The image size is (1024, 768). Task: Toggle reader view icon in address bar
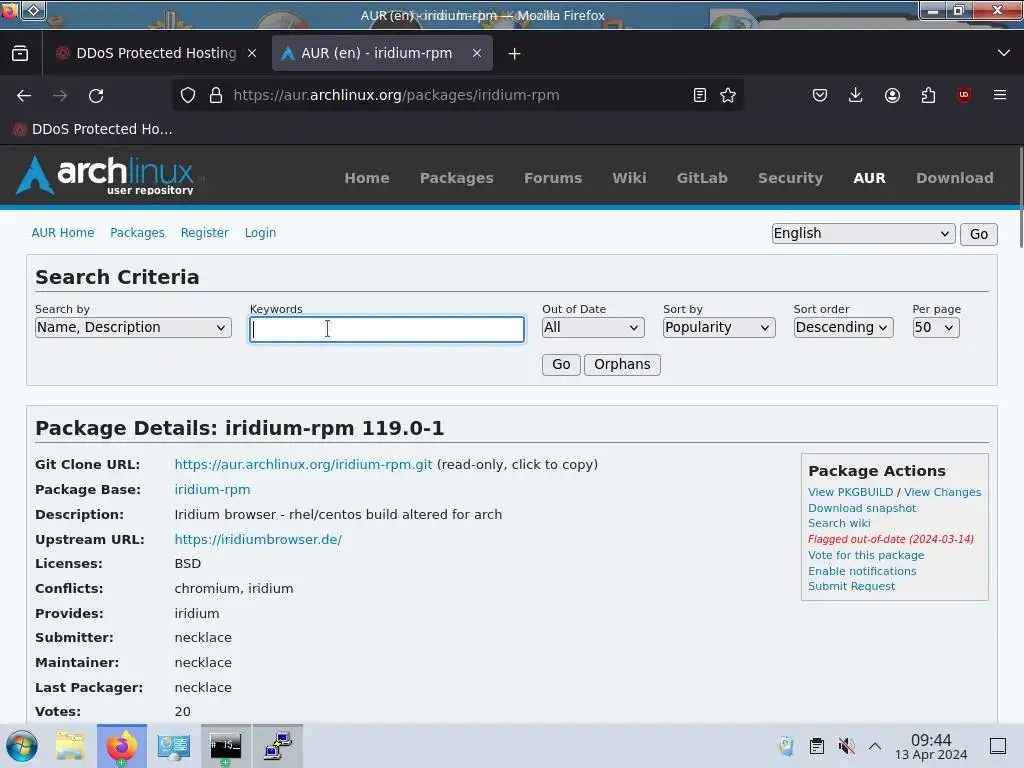pos(699,95)
